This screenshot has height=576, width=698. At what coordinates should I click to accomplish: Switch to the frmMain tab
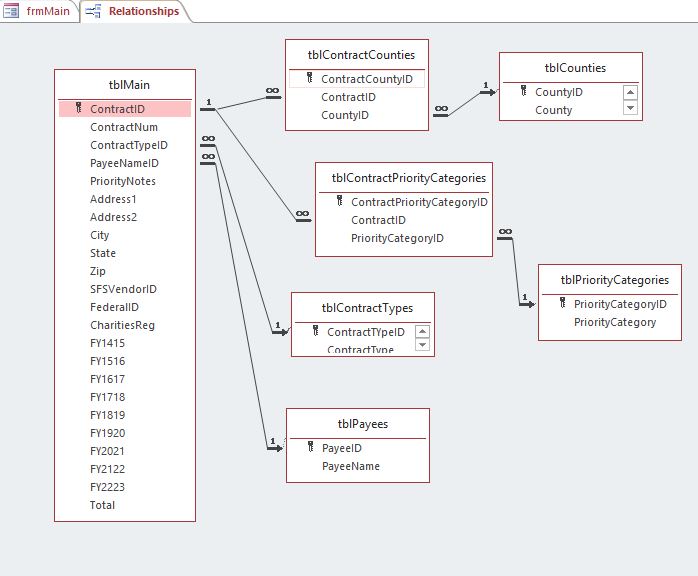pyautogui.click(x=39, y=11)
